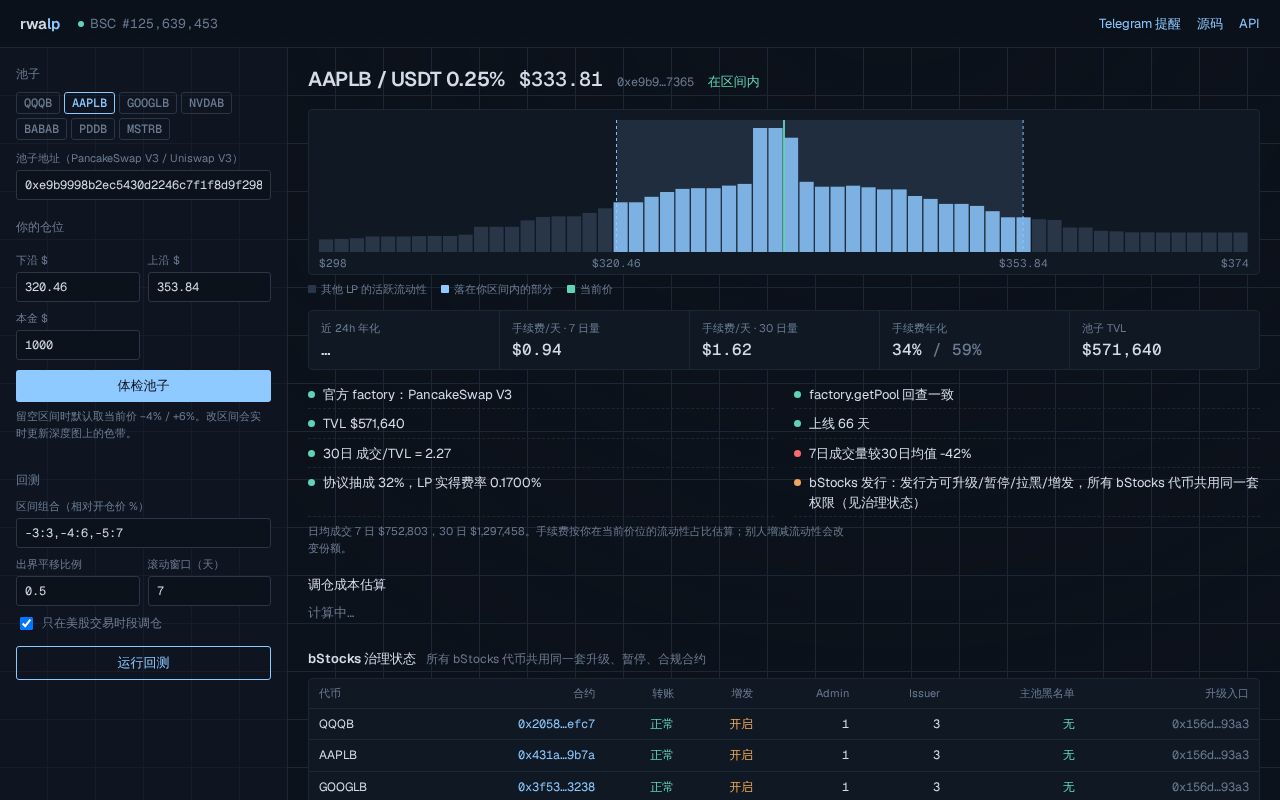Select the GOOGLB pool chip
1280x800 pixels.
click(x=148, y=103)
